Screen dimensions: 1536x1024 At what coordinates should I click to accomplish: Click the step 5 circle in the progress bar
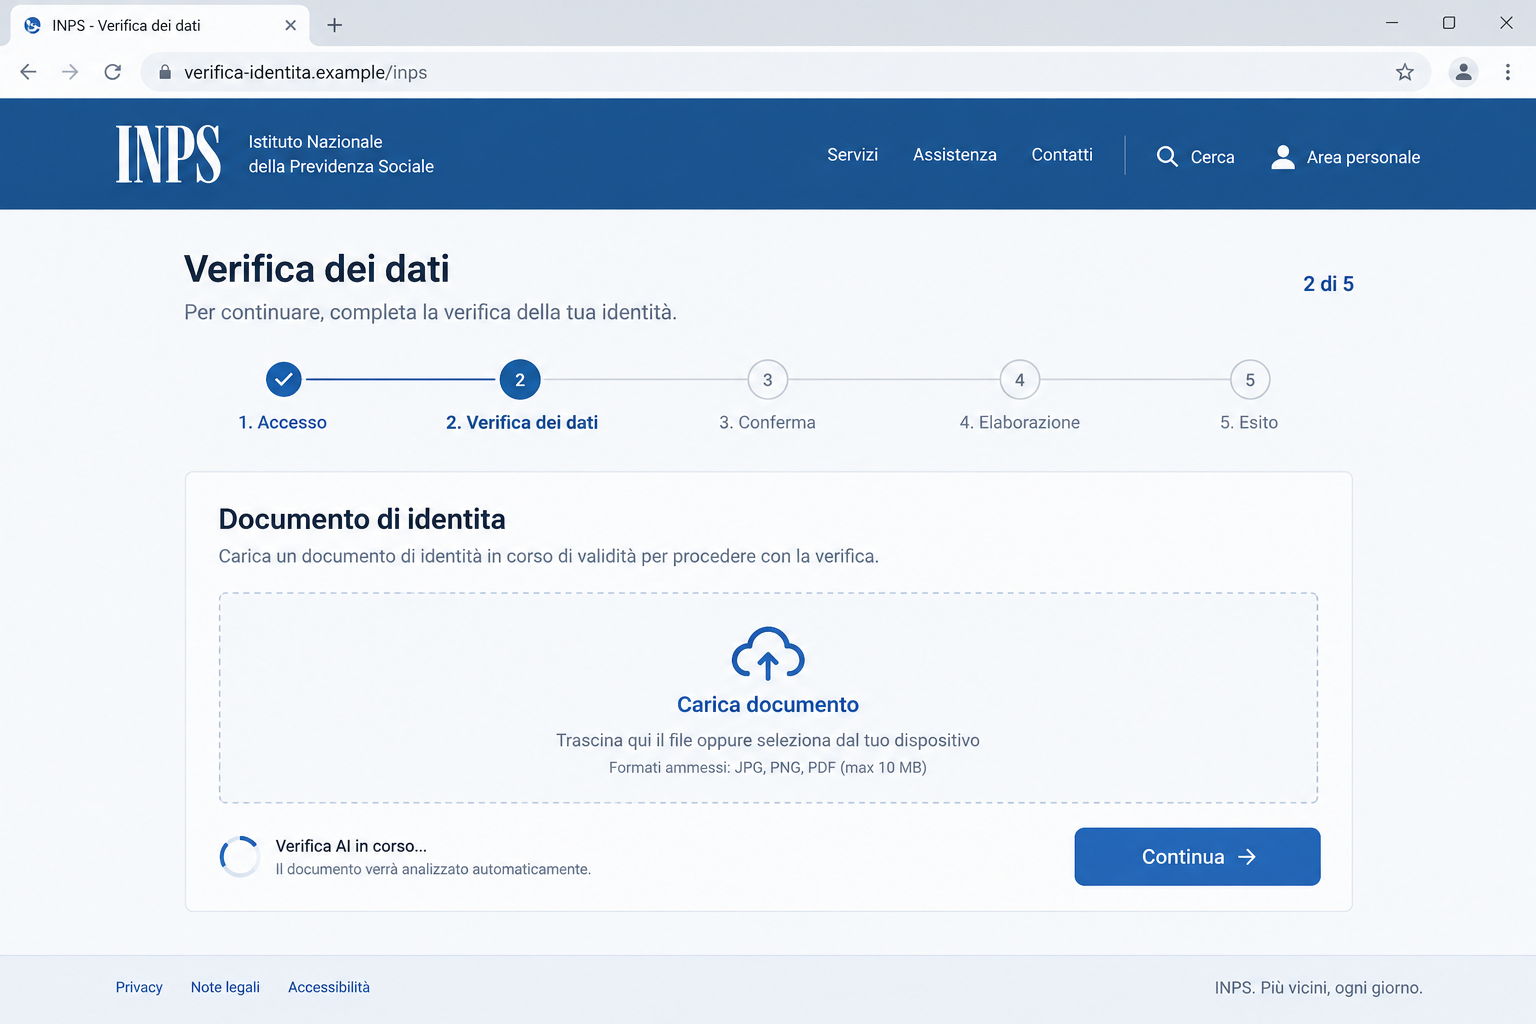pyautogui.click(x=1250, y=380)
